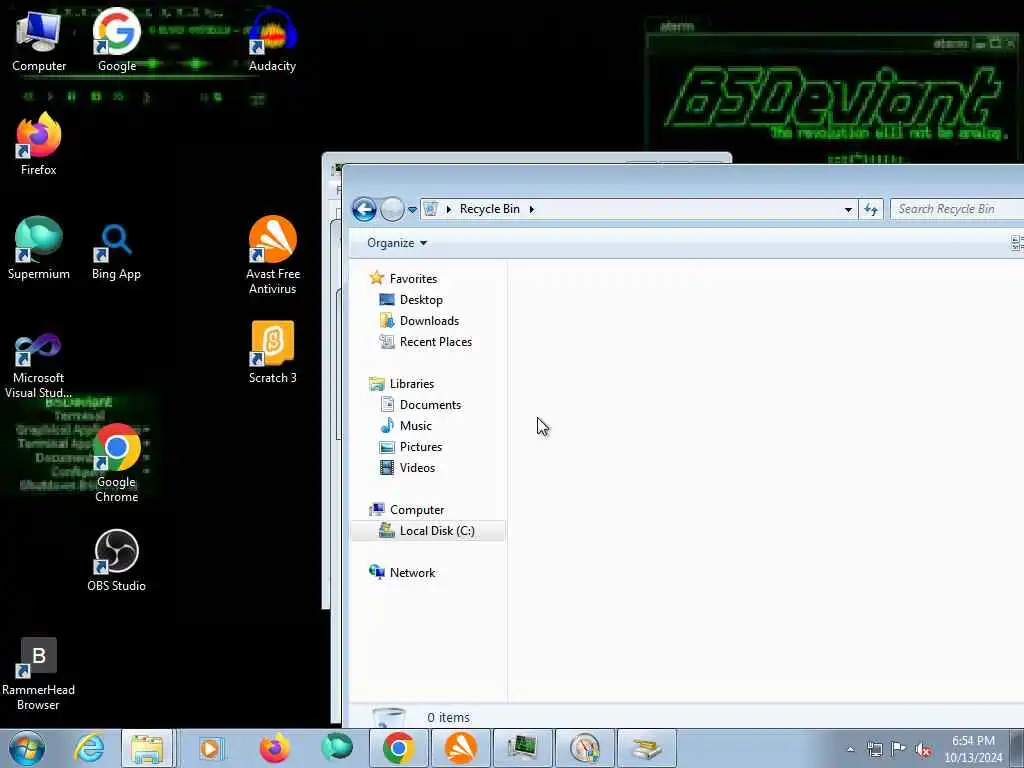Click the Windows Start orb
Viewport: 1024px width, 768px height.
coord(27,748)
